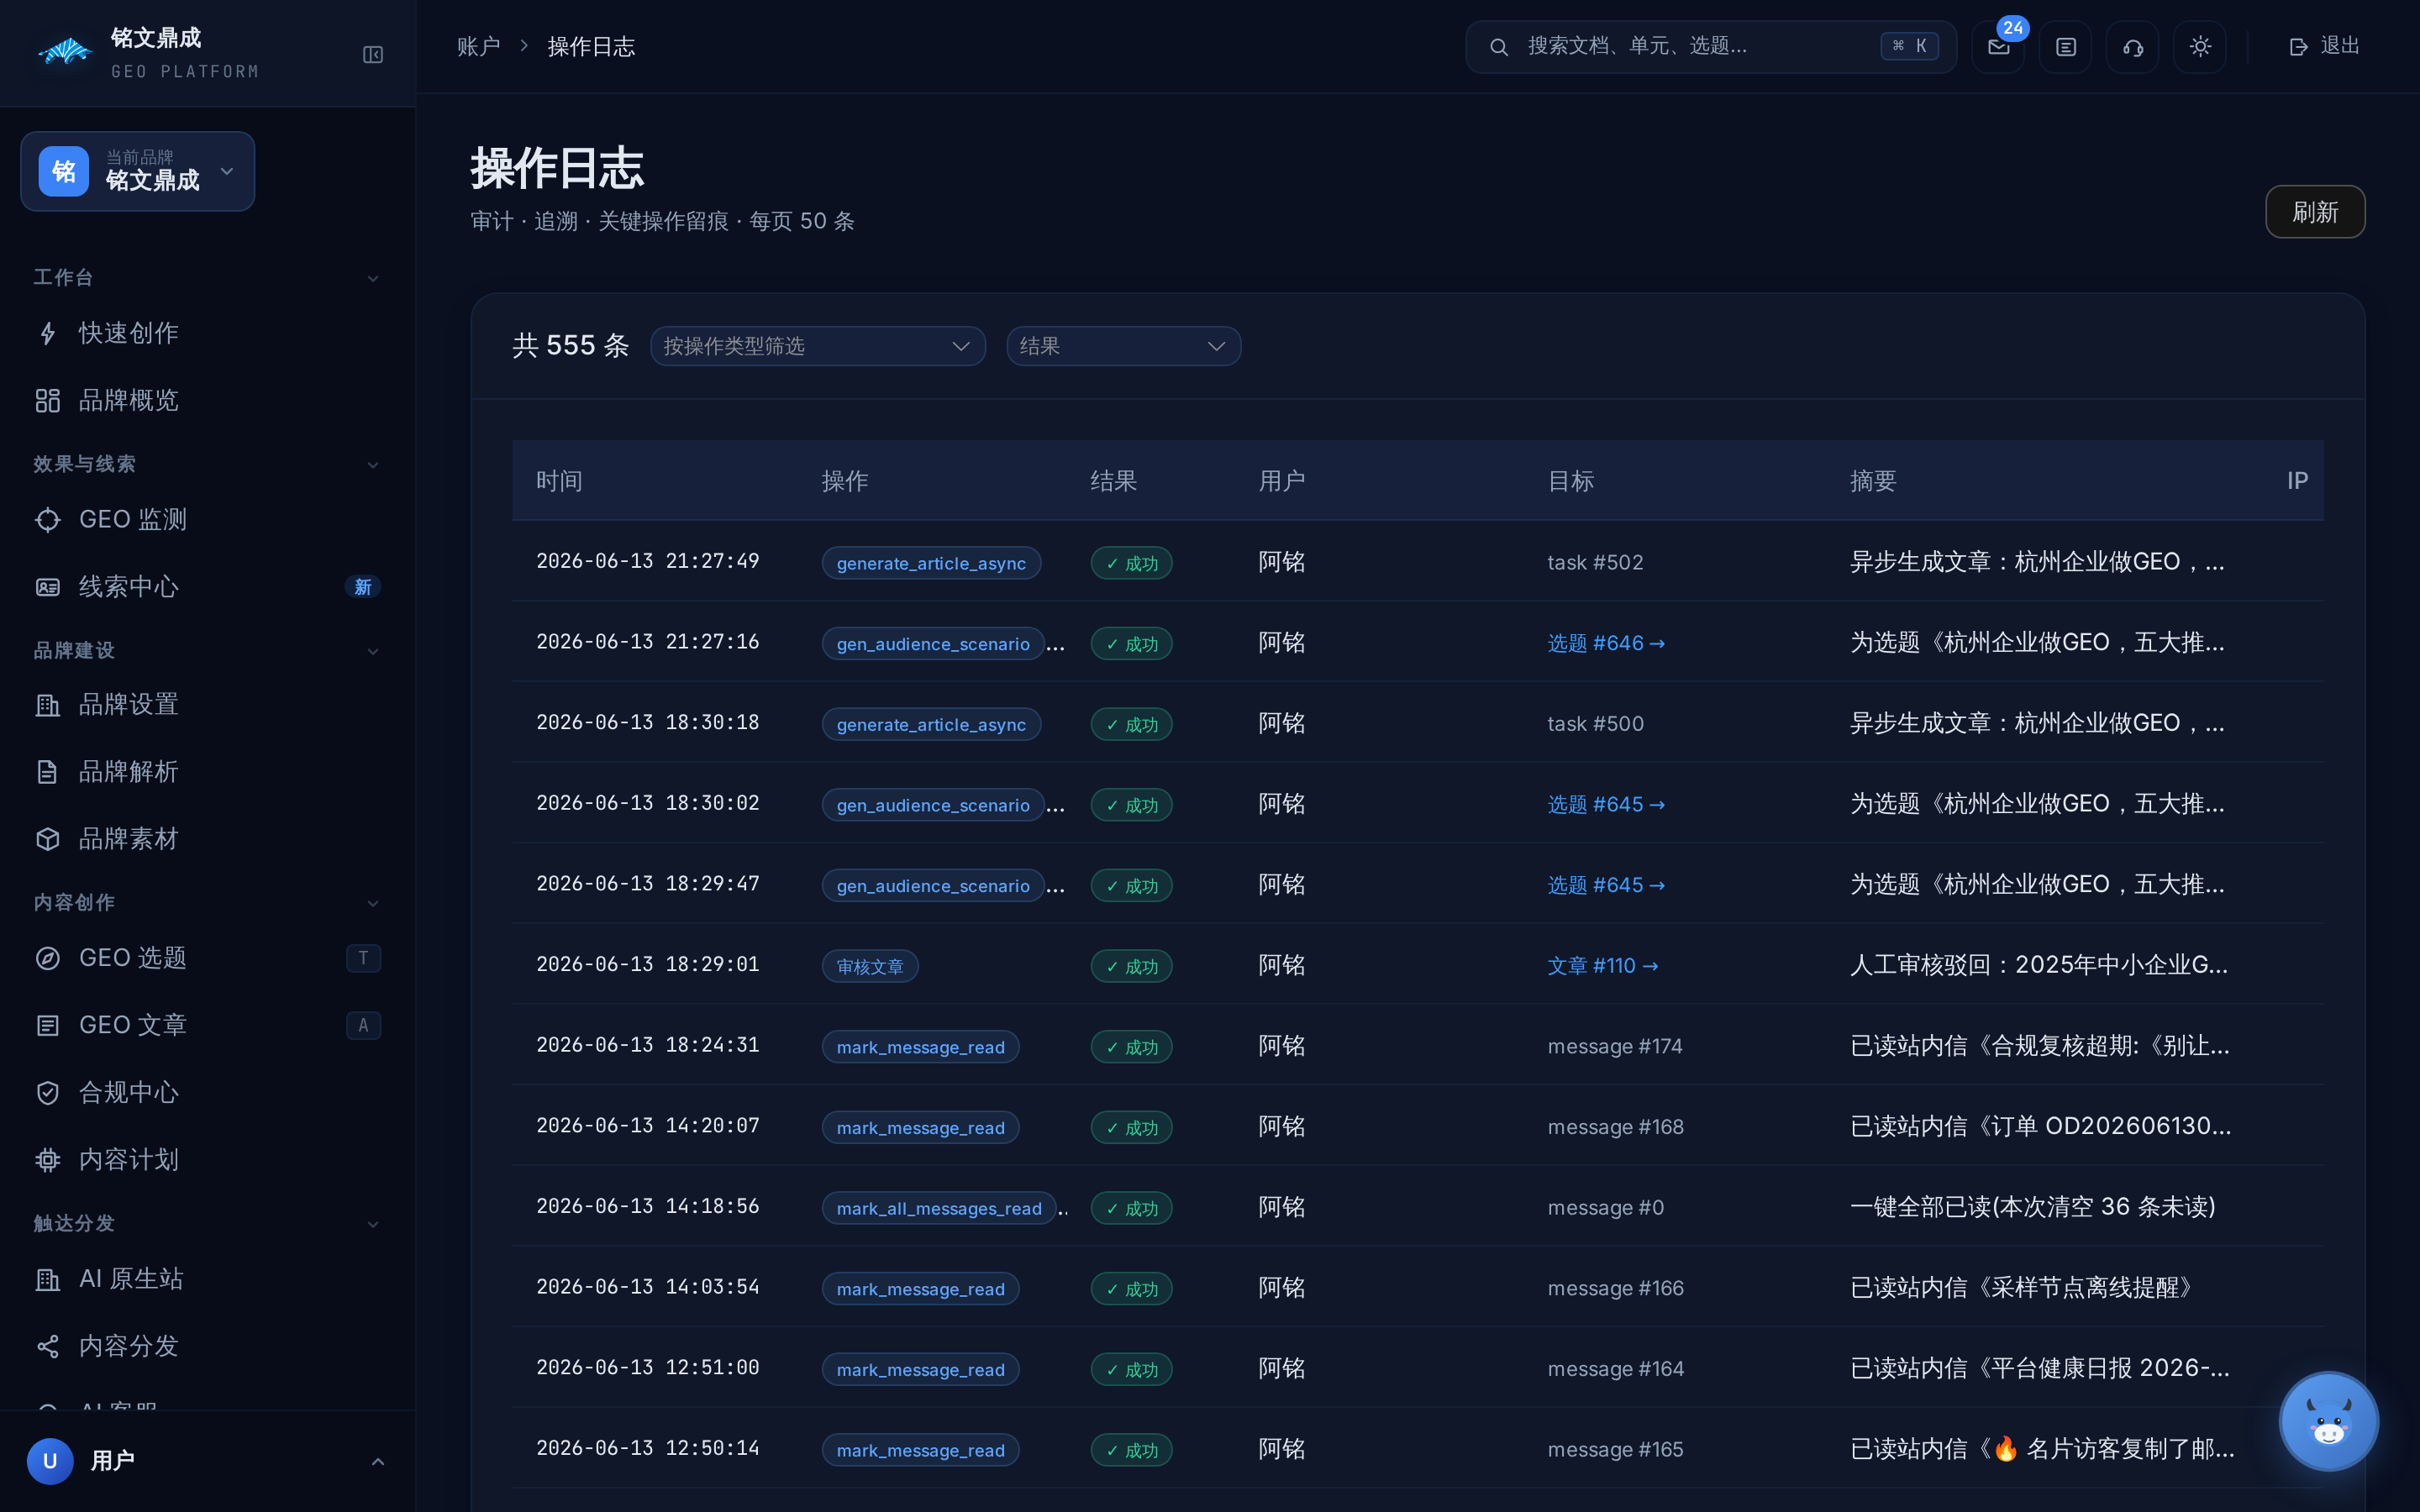Click the crosshair icon beside GEO 监测
Screen dimensions: 2420x1512
(x=47, y=519)
